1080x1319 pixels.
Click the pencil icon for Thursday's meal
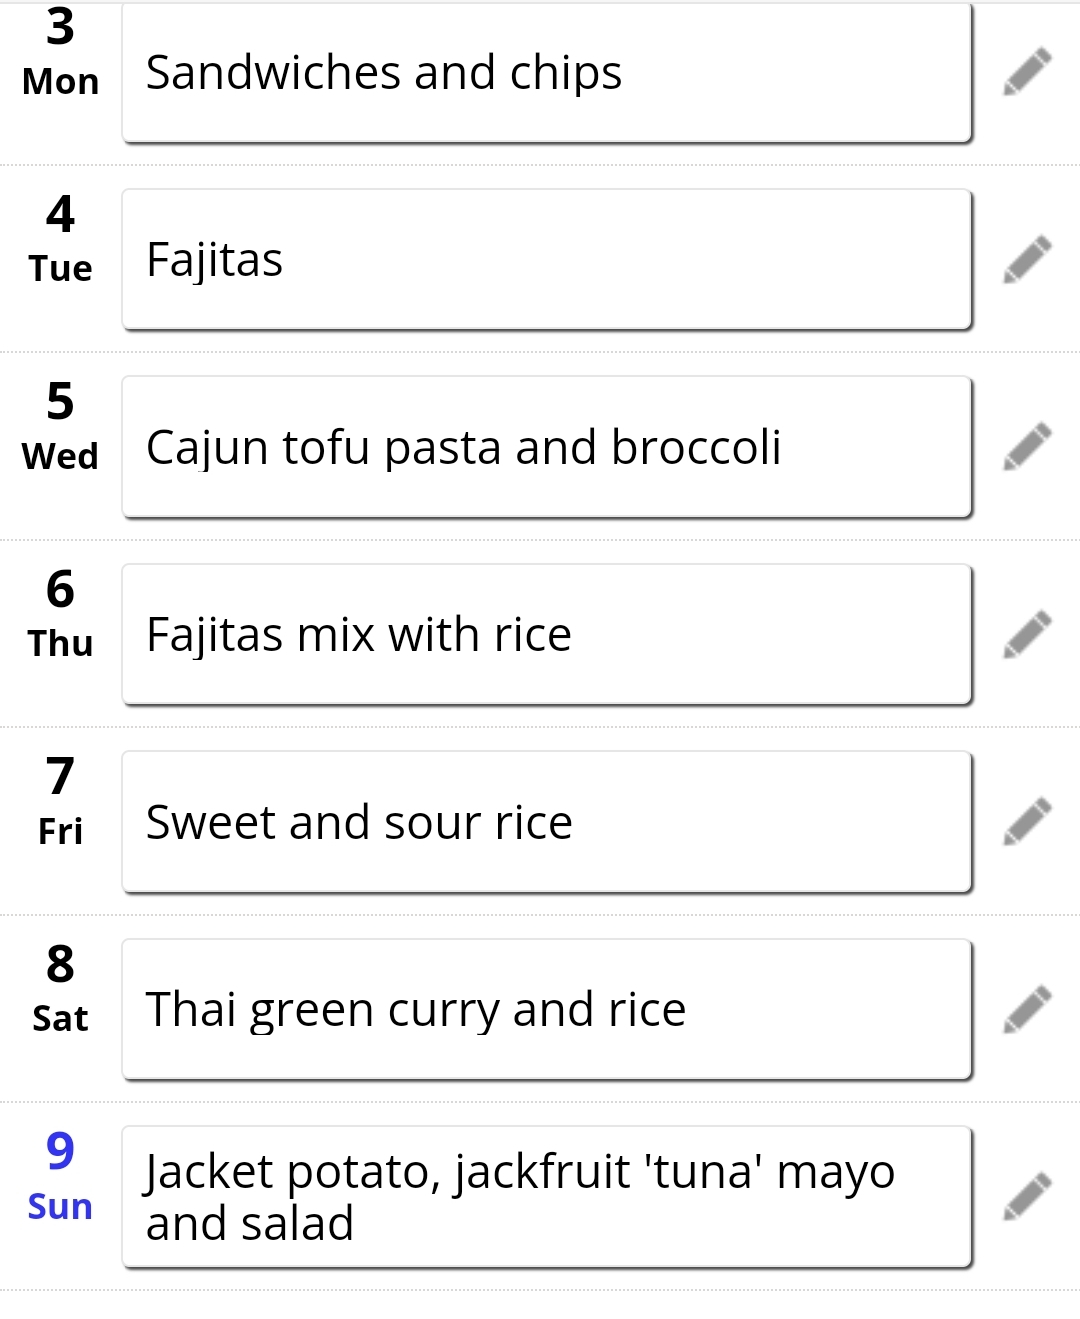(x=1027, y=635)
